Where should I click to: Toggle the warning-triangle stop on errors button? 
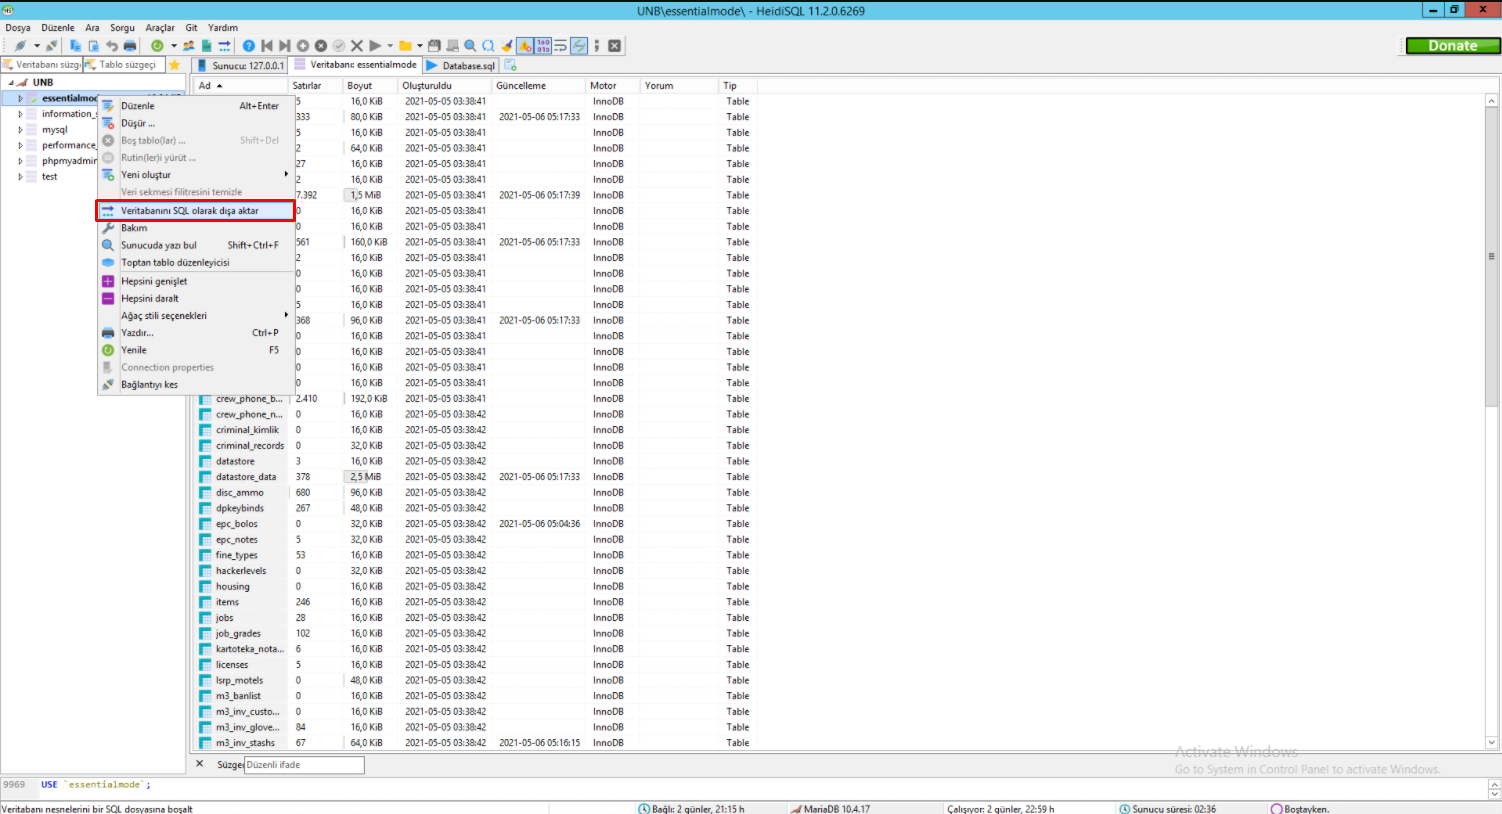tap(525, 46)
